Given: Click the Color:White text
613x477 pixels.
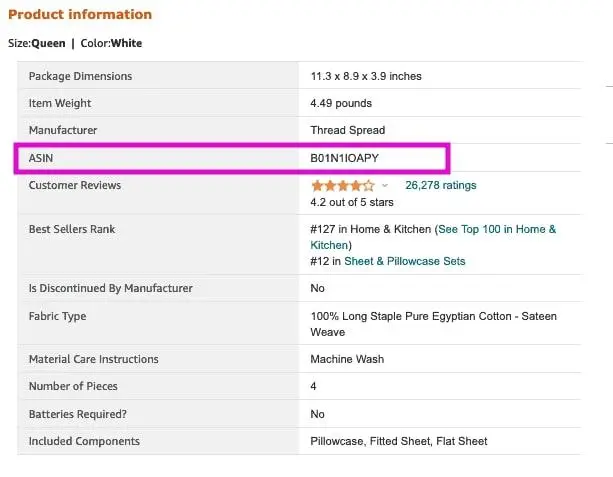Looking at the screenshot, I should [111, 43].
